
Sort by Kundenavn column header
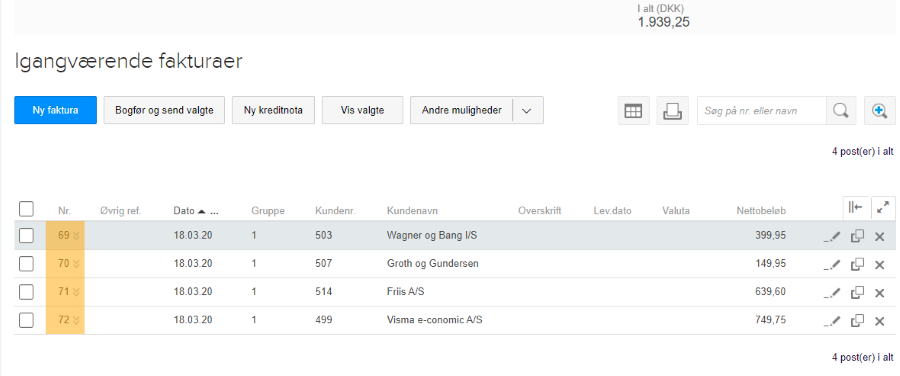click(413, 211)
